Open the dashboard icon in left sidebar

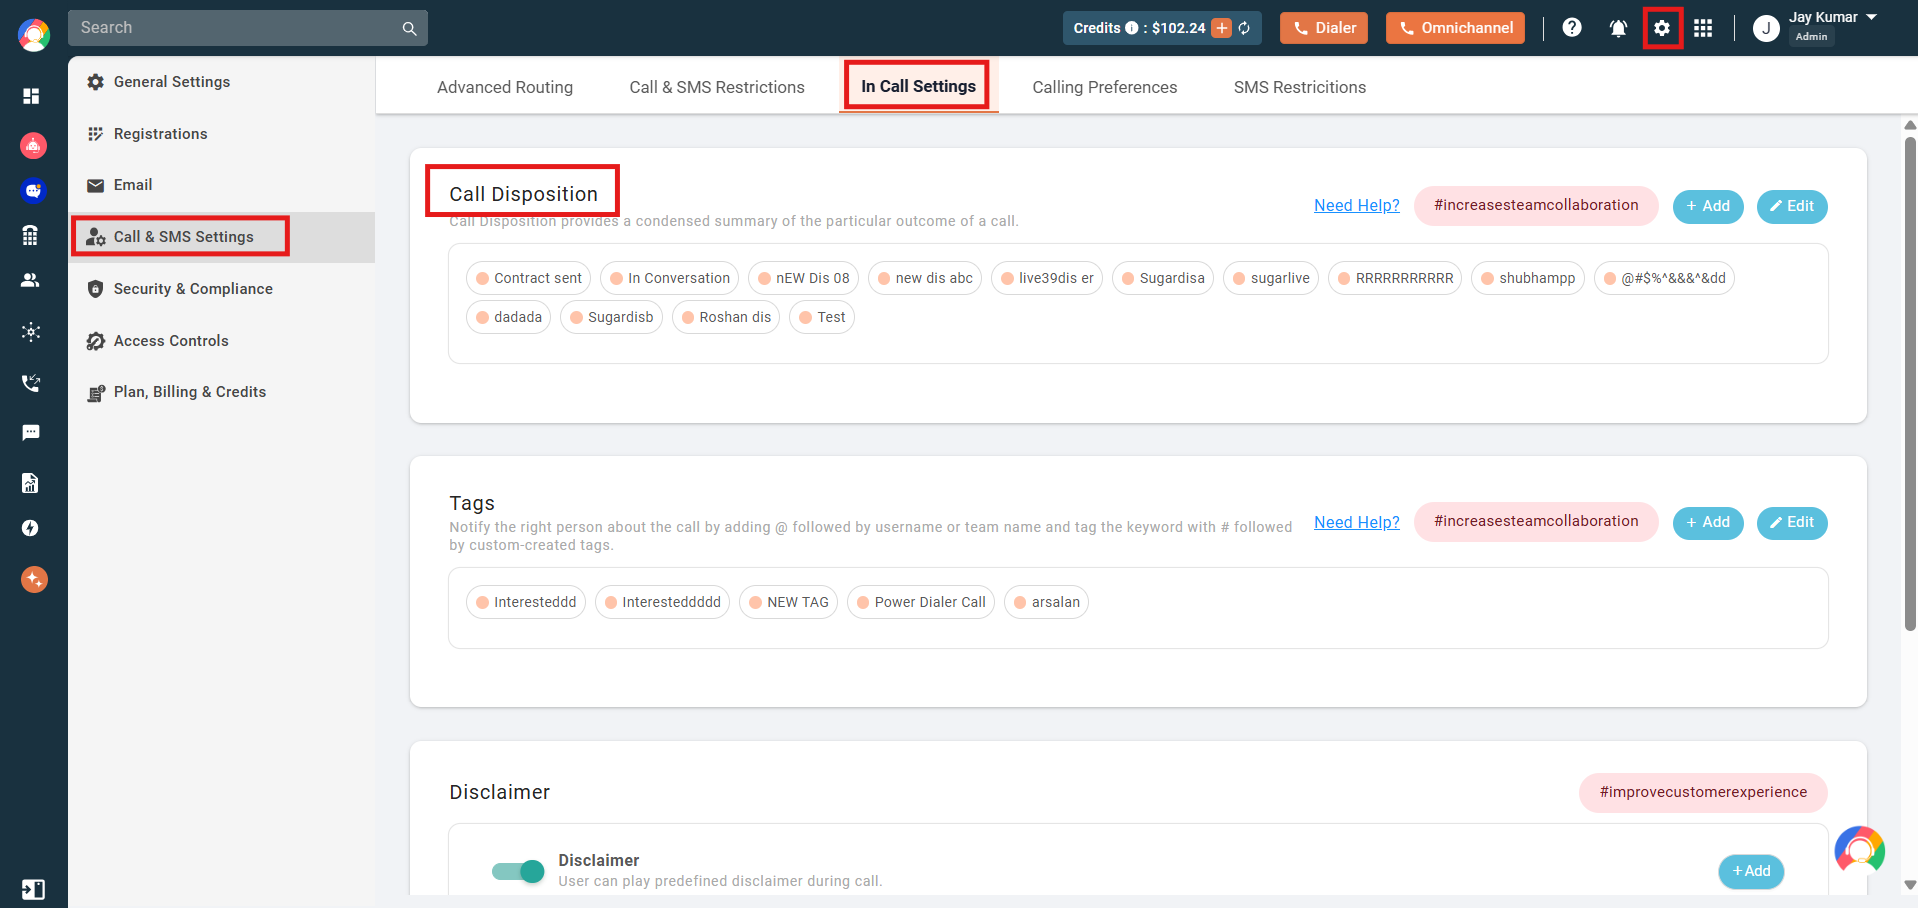(31, 96)
